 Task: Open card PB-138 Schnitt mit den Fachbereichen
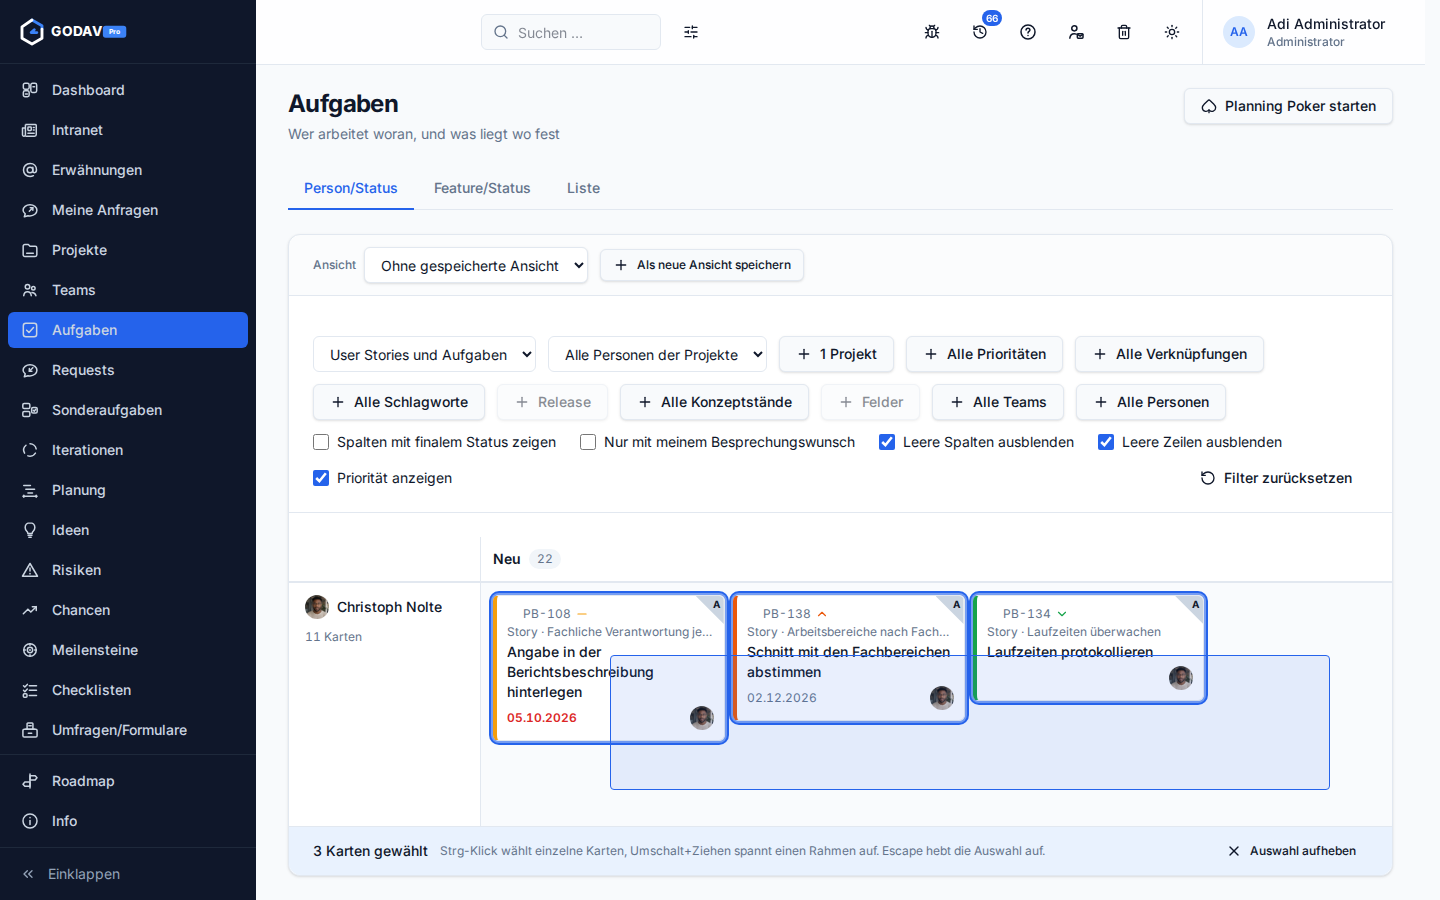click(849, 657)
